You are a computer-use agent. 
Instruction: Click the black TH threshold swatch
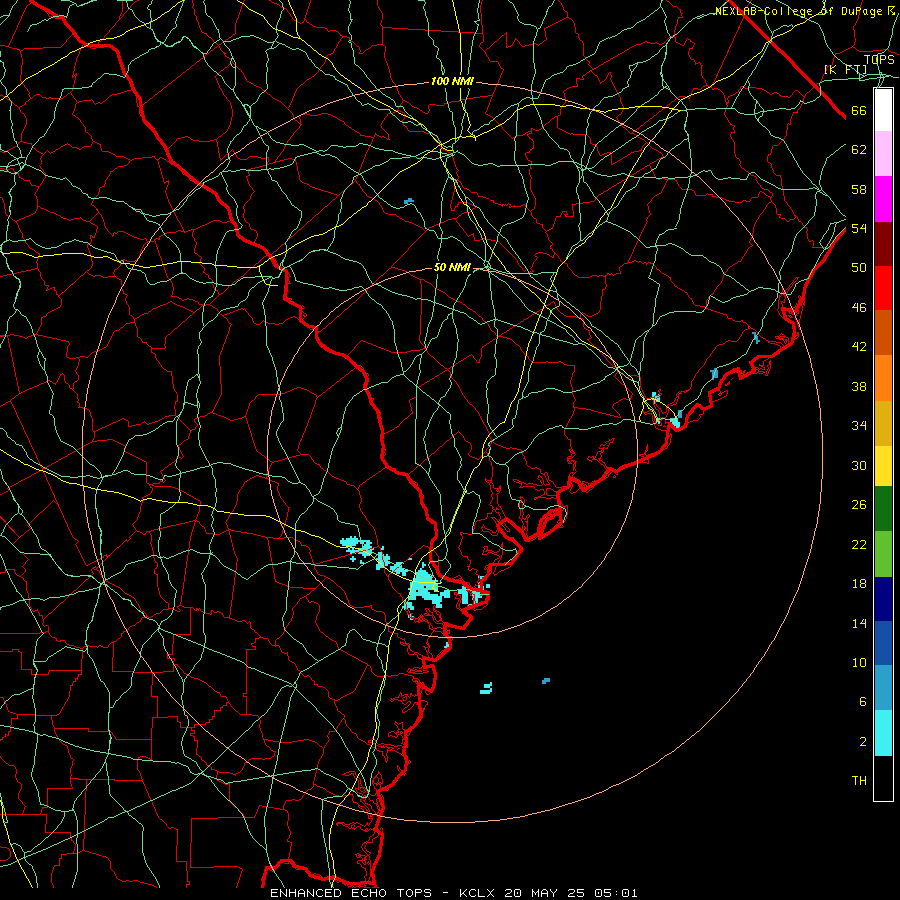(883, 778)
